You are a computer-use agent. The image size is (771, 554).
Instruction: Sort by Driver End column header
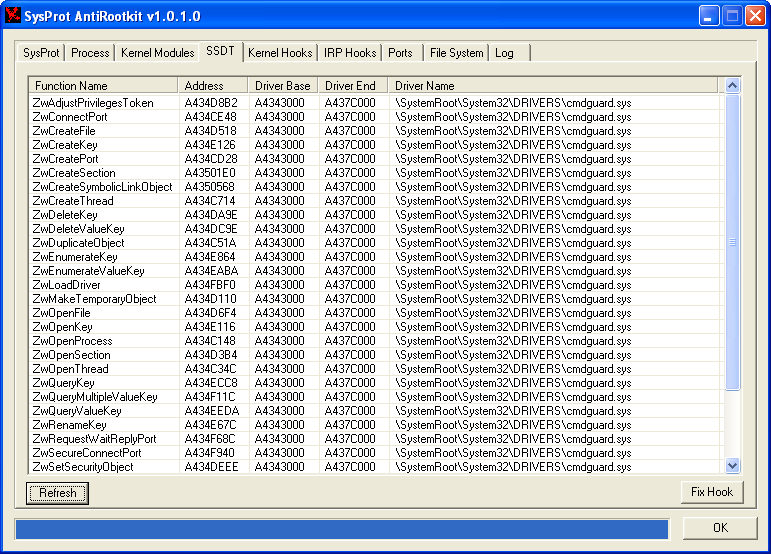tap(353, 86)
